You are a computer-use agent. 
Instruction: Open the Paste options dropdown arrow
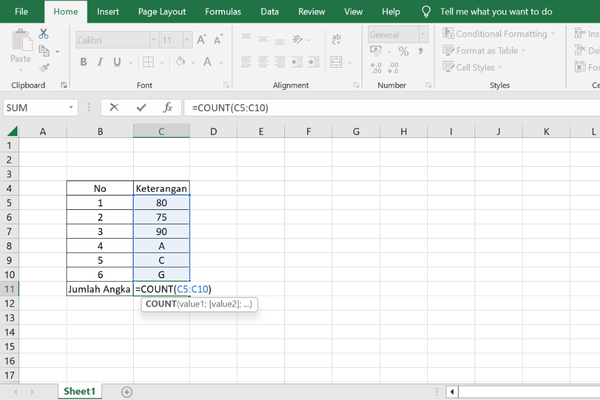21,70
